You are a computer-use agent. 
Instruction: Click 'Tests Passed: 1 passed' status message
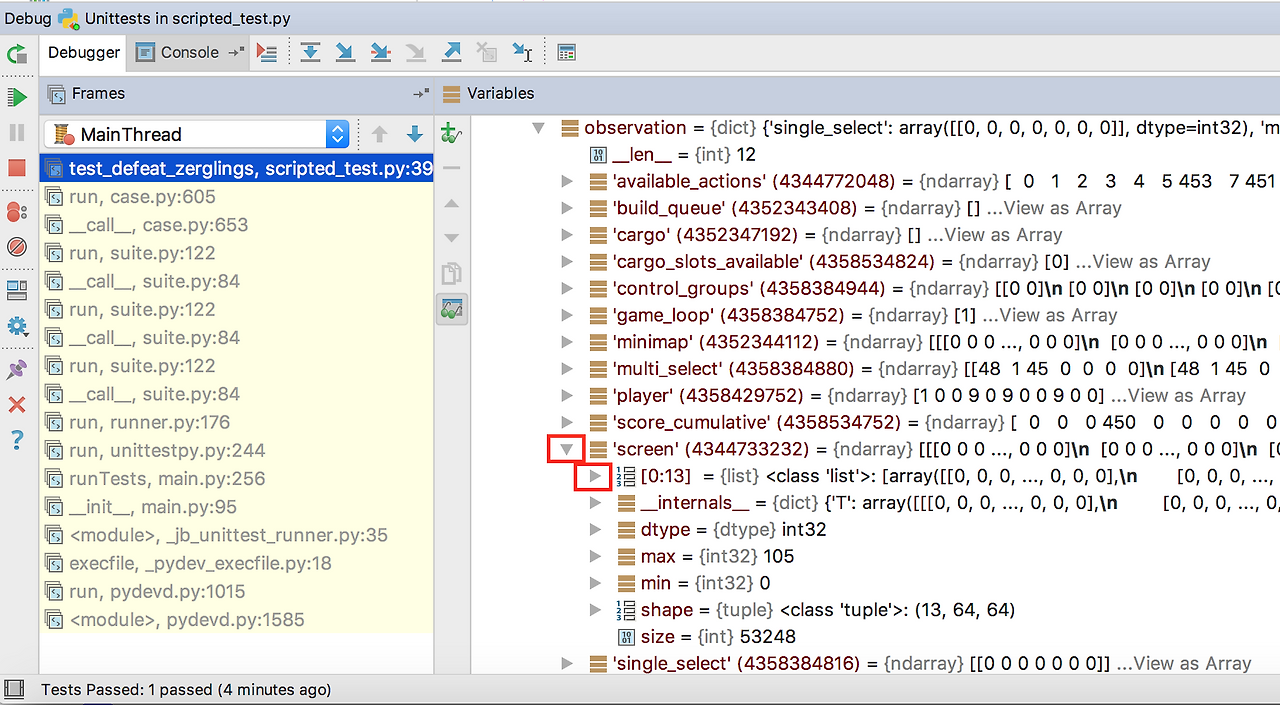point(186,690)
